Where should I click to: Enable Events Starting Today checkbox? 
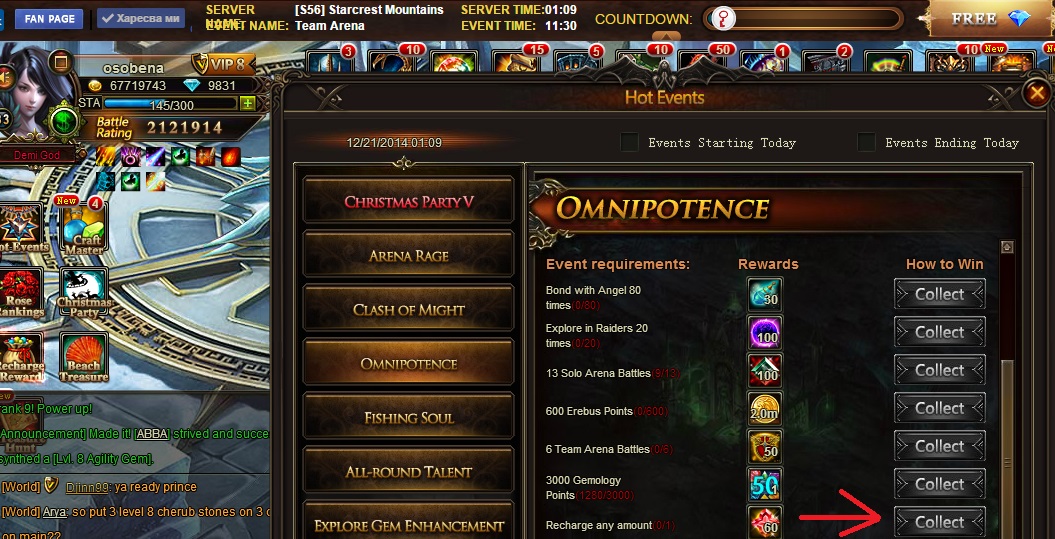tap(629, 142)
